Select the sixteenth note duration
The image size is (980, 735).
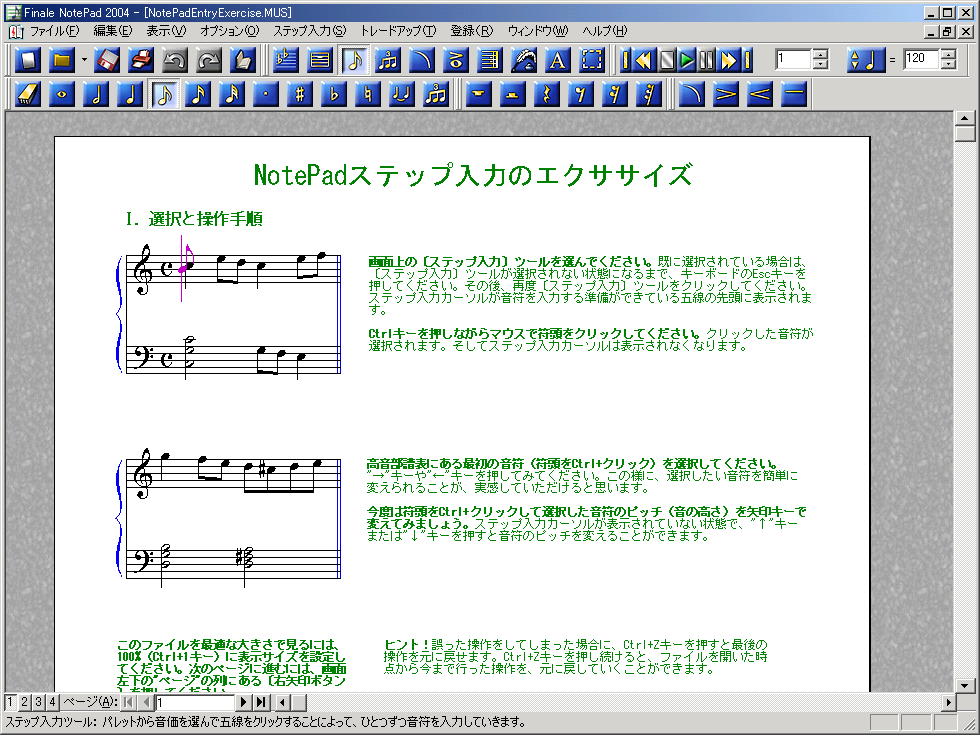click(x=198, y=94)
